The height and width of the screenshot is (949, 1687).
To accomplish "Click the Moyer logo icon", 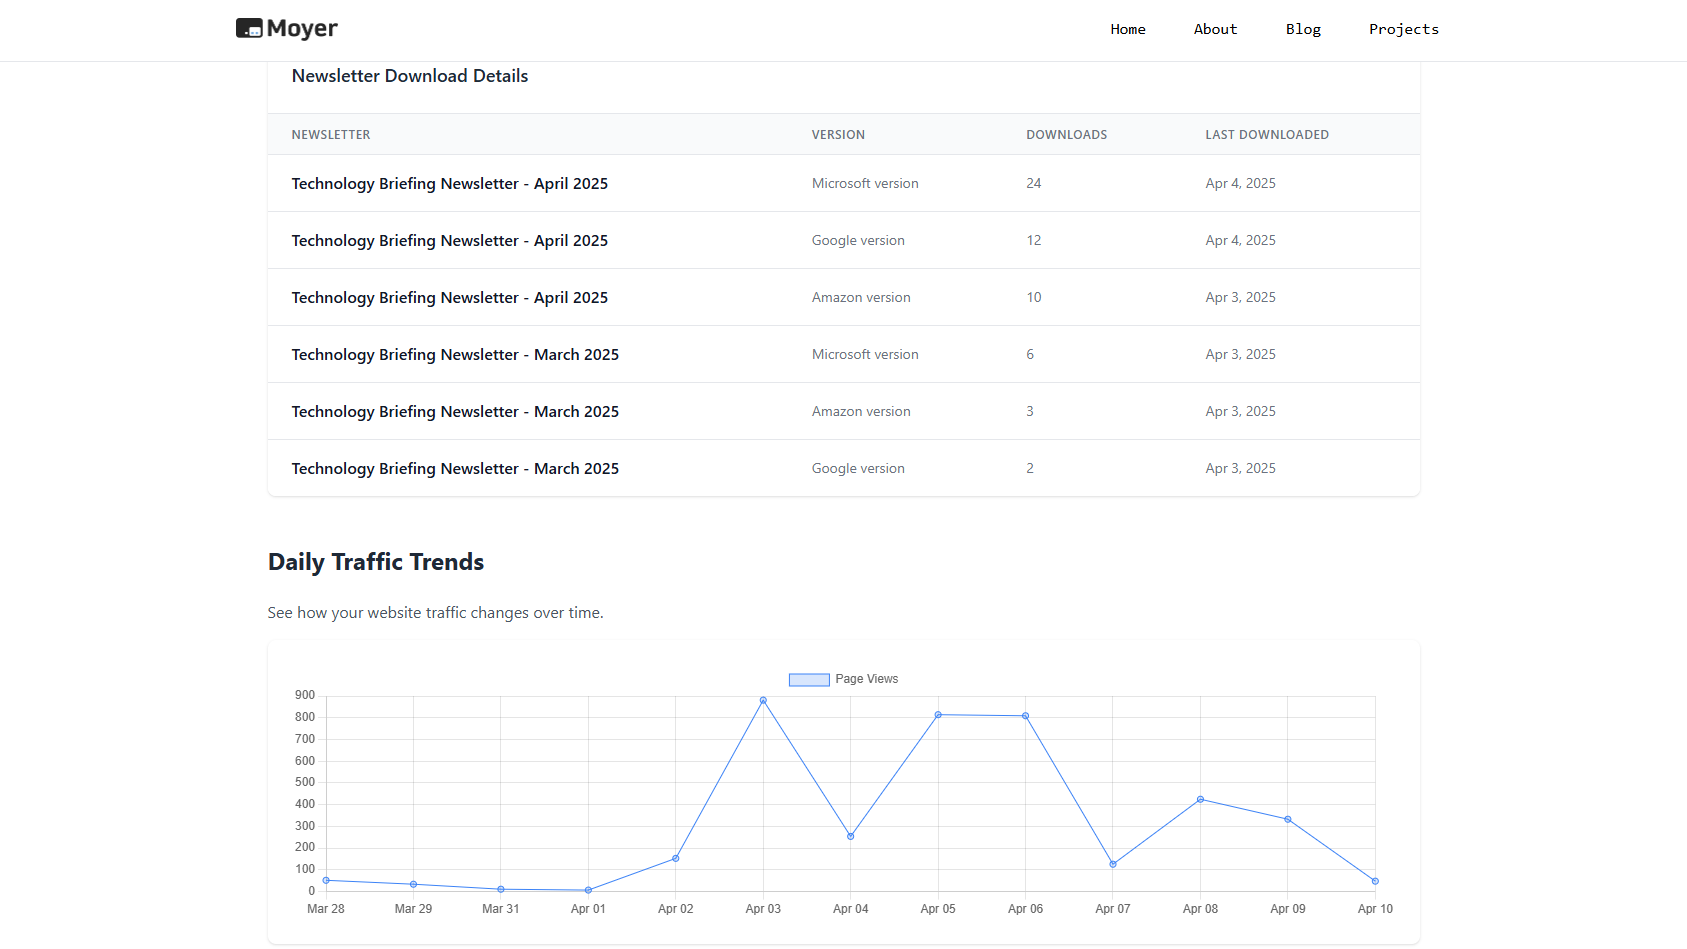I will [x=249, y=28].
